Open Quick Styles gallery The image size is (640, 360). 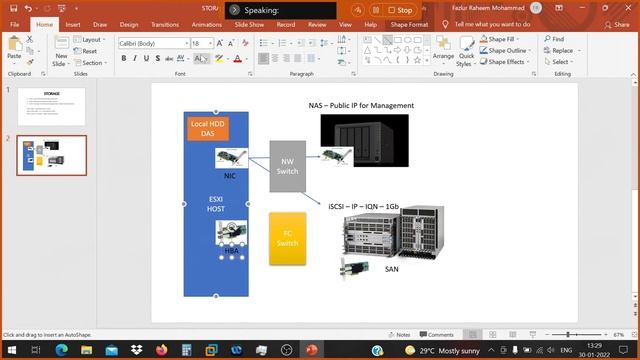(466, 52)
